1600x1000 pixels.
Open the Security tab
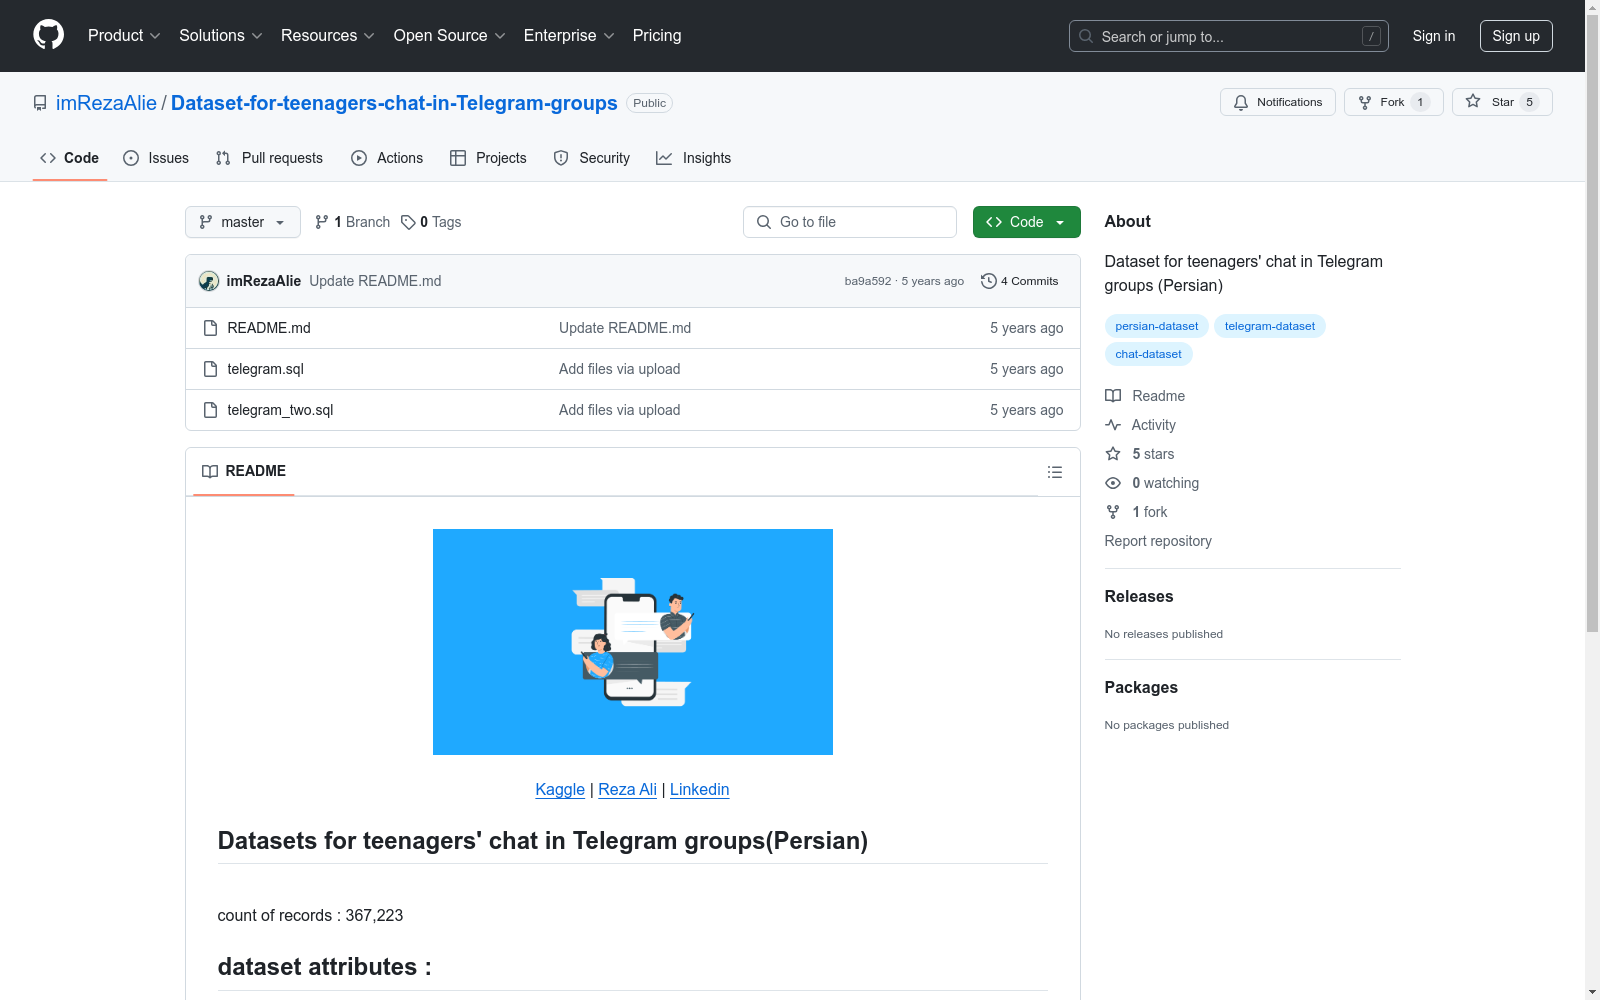click(x=592, y=158)
